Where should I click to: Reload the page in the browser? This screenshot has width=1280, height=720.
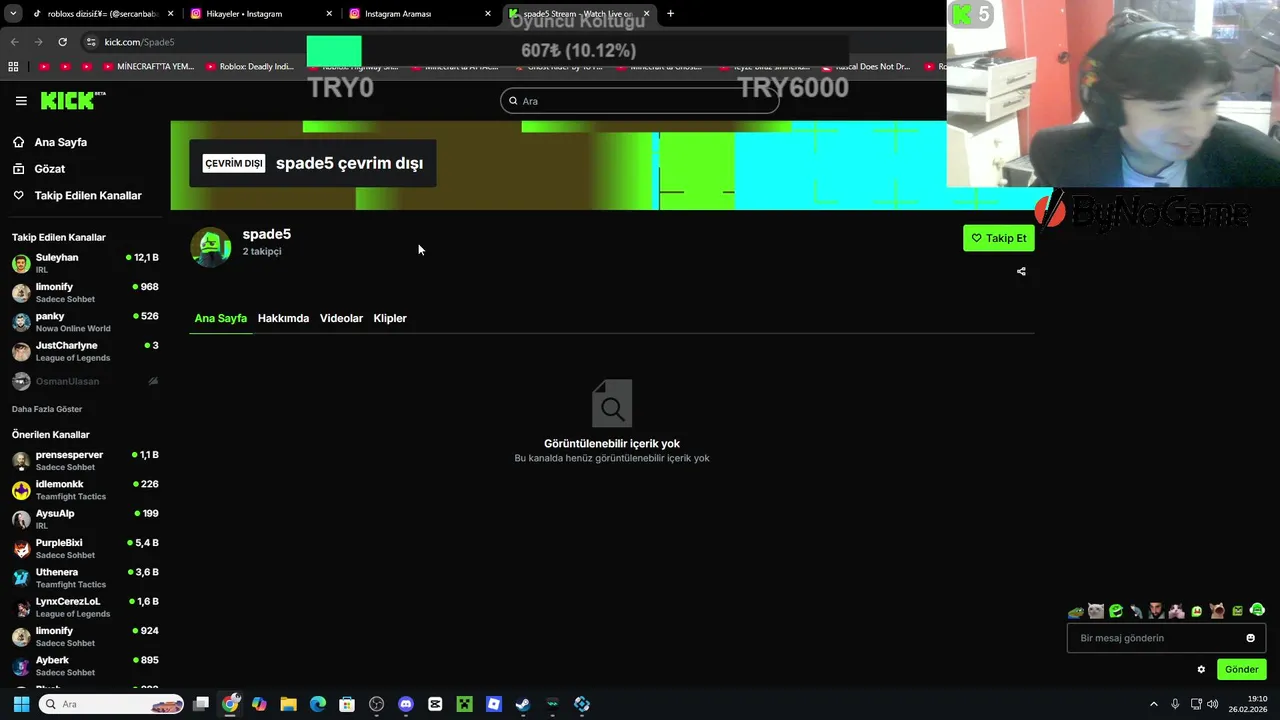(x=62, y=42)
